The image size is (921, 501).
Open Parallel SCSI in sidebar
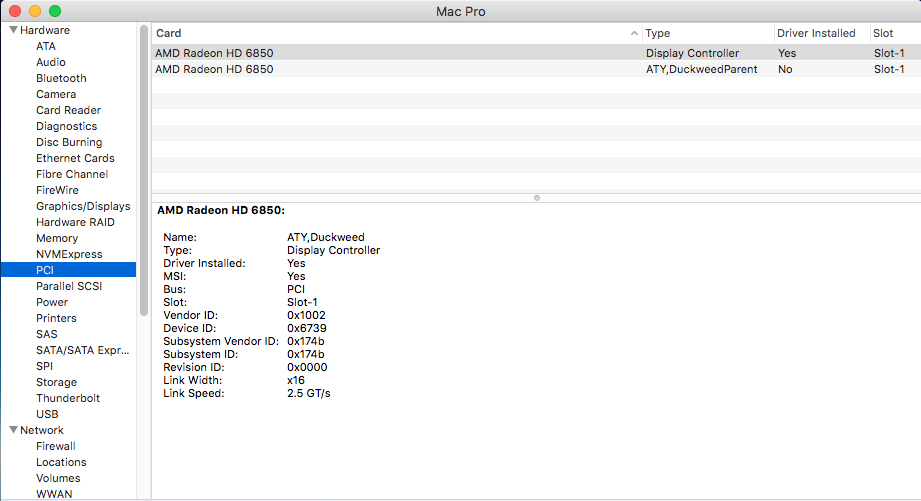click(x=69, y=286)
